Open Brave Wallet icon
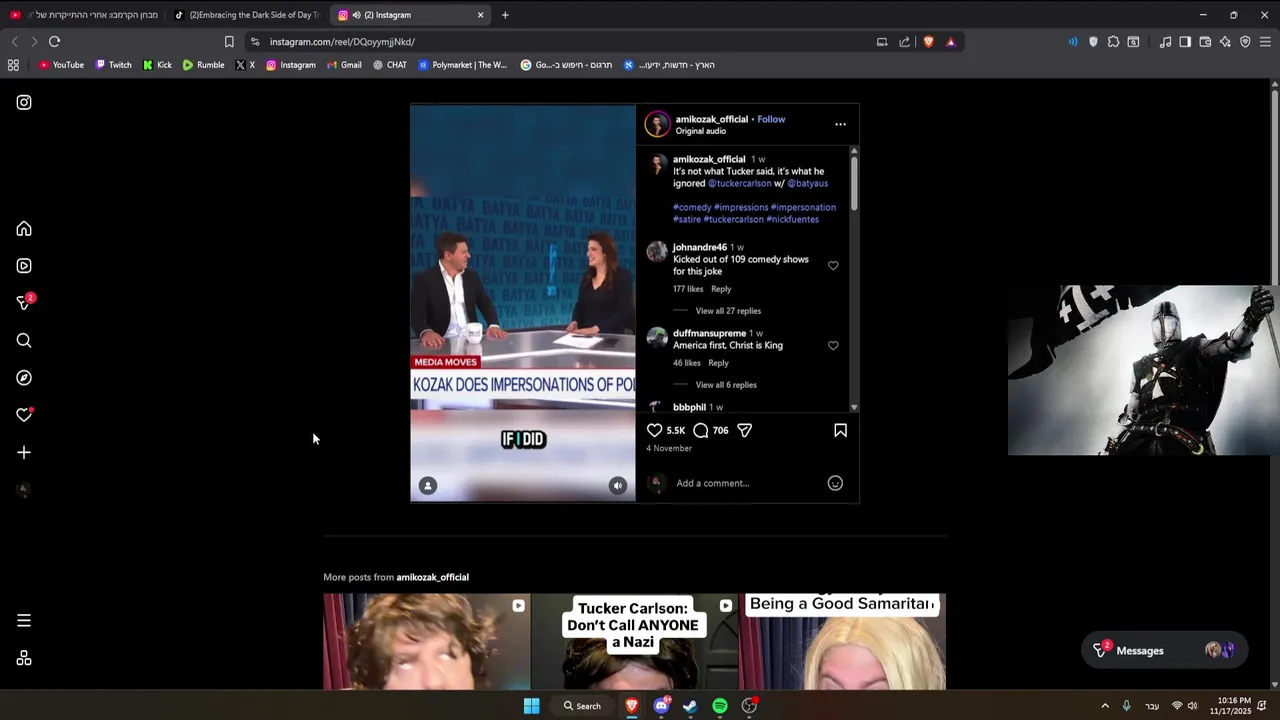Screen dimensions: 1280x720 [1205, 42]
